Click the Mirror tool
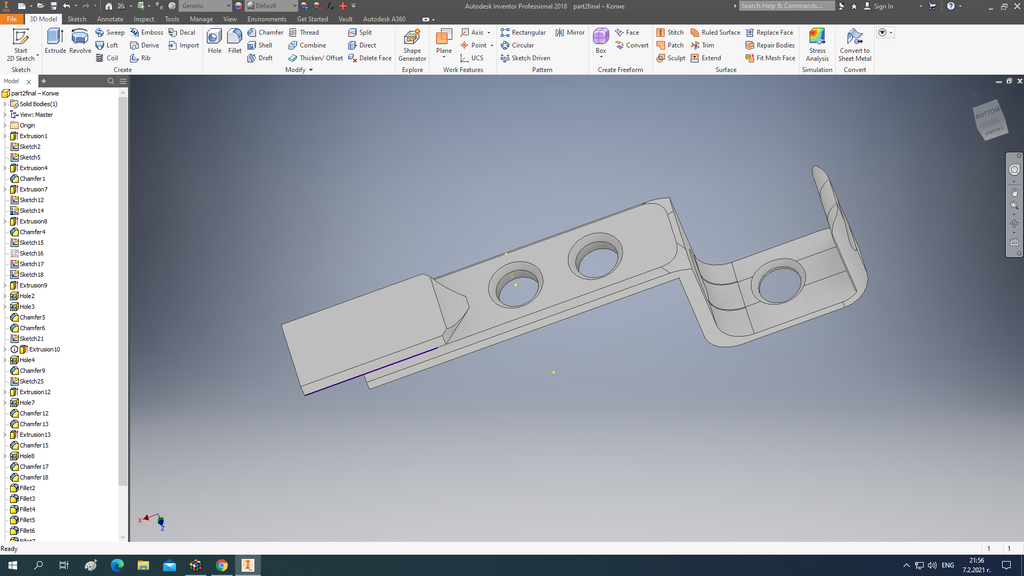 (x=570, y=32)
